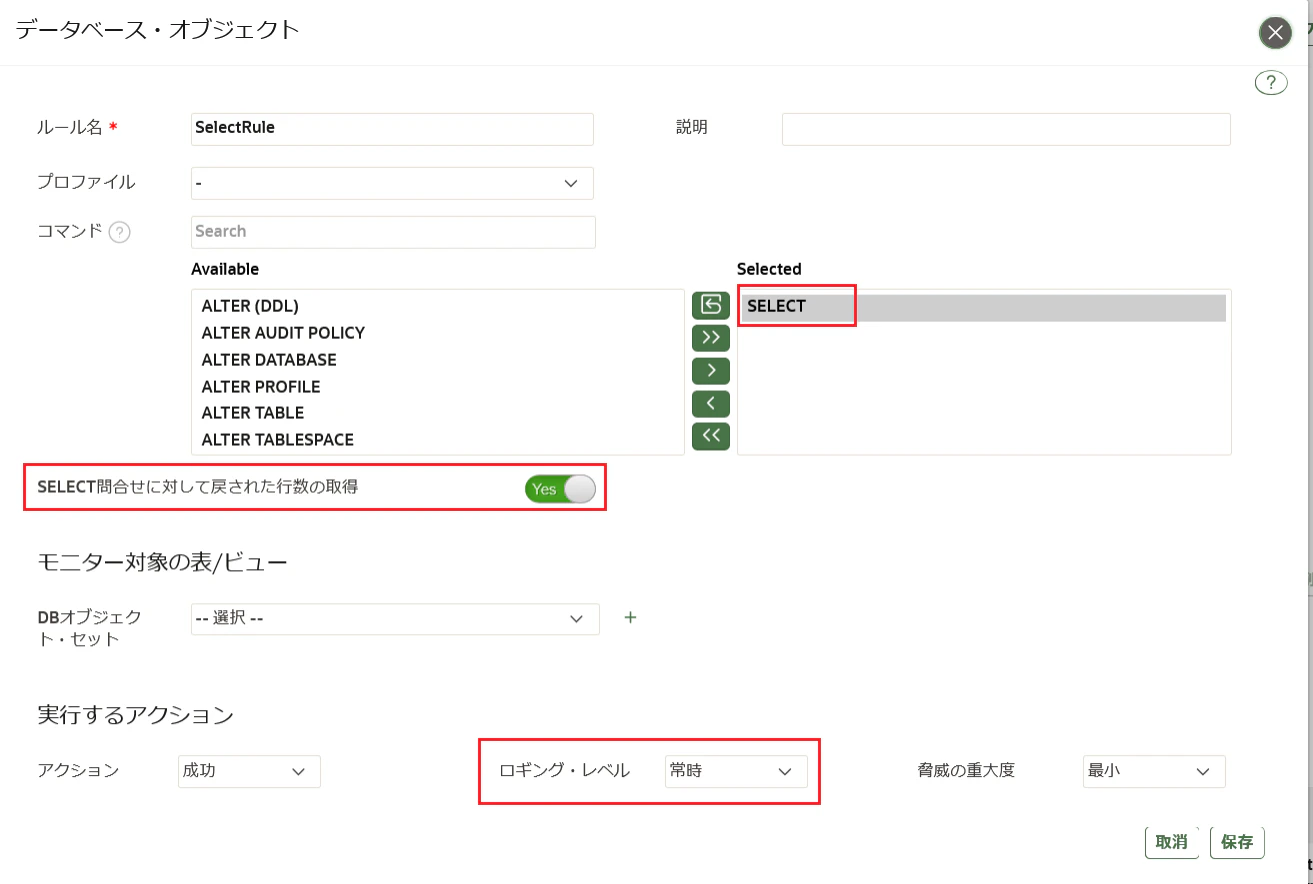Click the 保存 button
The image size is (1313, 884).
[1237, 842]
